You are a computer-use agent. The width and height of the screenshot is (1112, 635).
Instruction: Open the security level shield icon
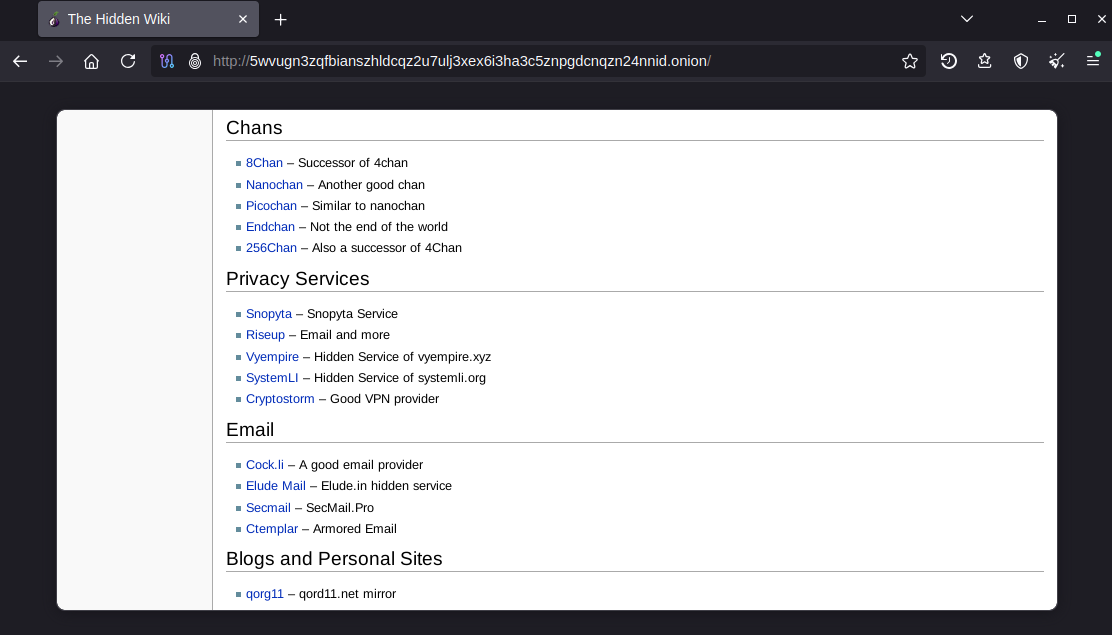(x=1020, y=61)
